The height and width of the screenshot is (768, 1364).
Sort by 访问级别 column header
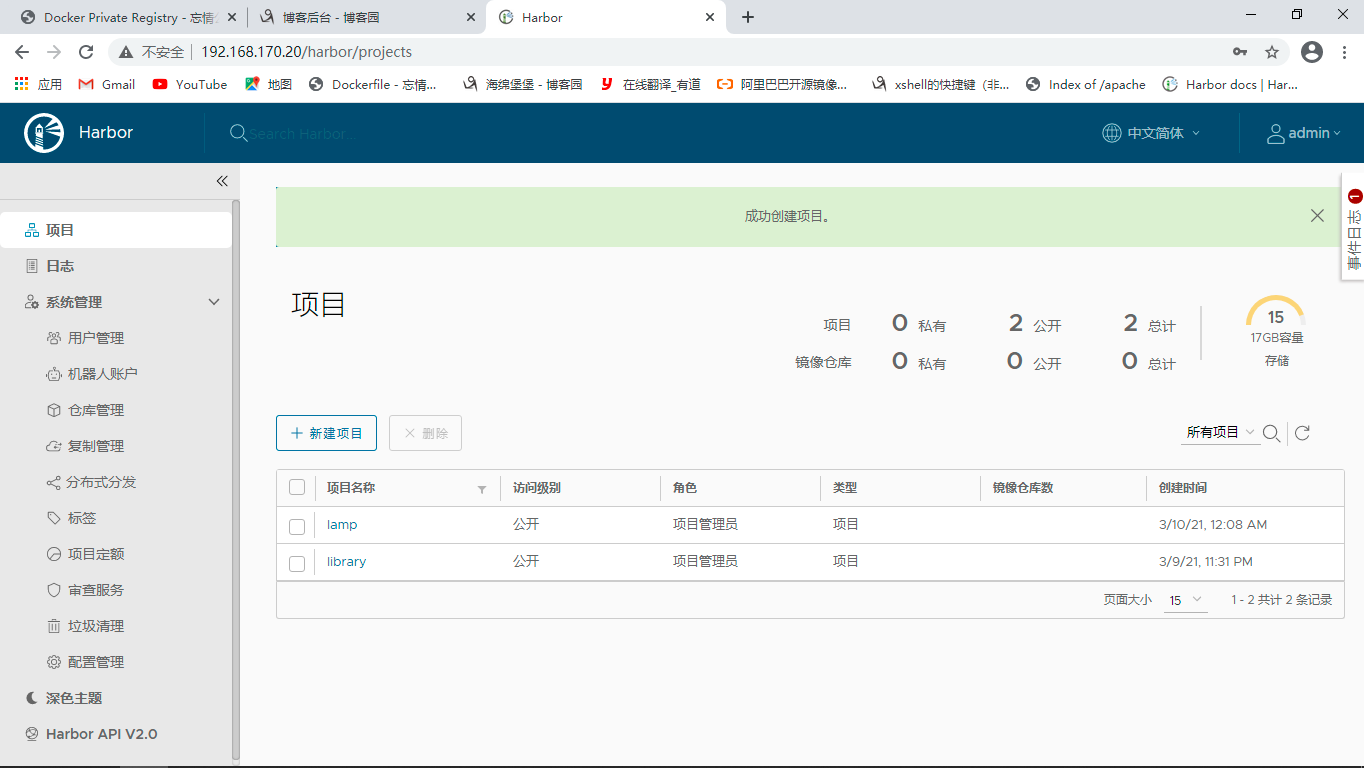537,488
